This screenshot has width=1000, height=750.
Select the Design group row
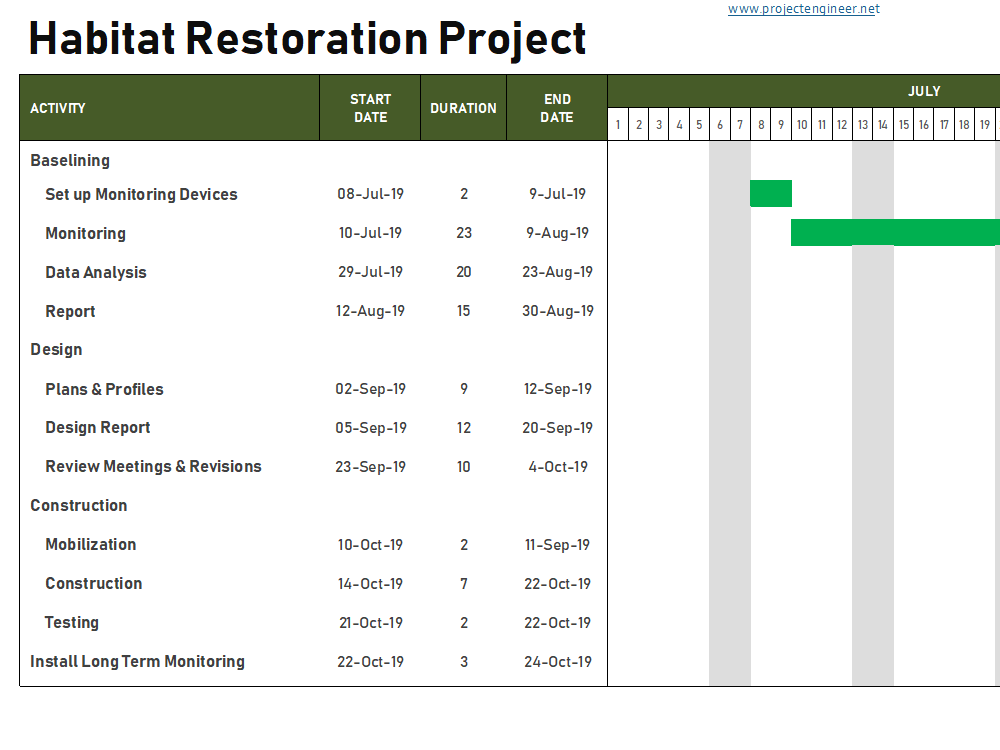click(56, 349)
